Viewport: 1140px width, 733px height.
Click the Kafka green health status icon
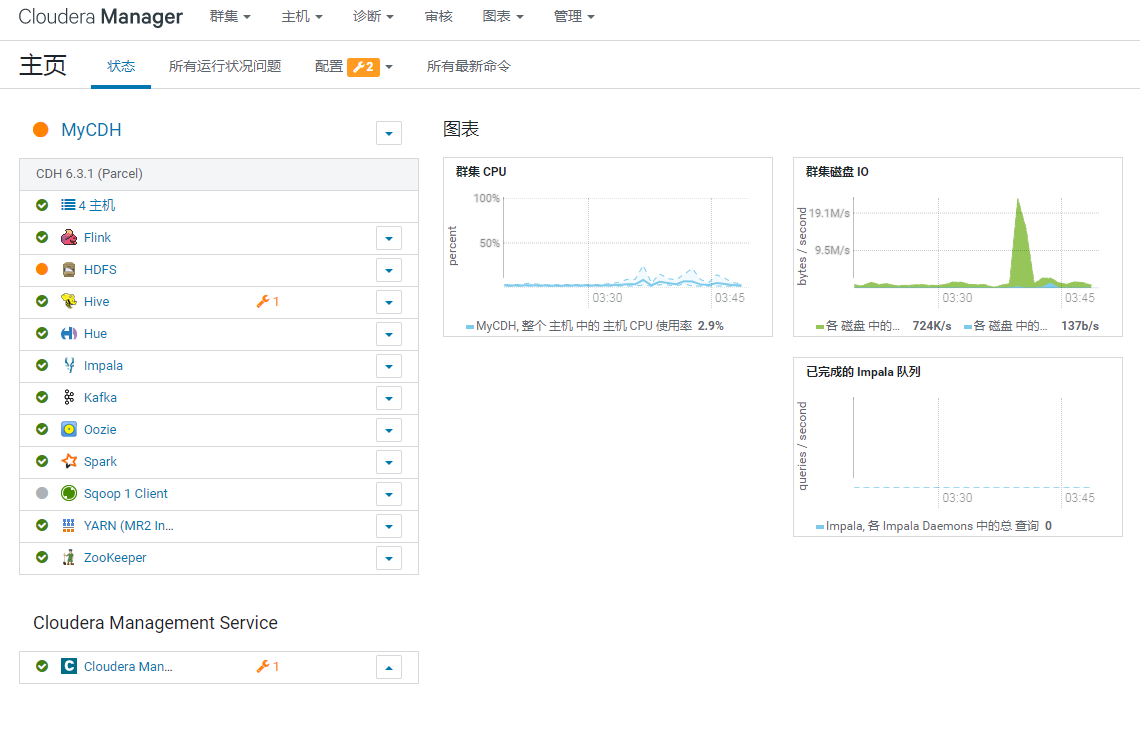tap(42, 397)
